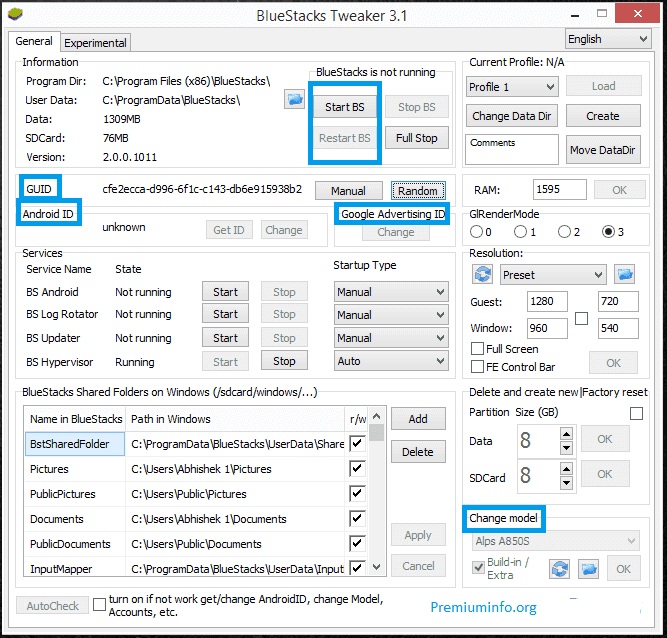Increase Data partition size stepper
Viewport: 667px width, 638px height.
[x=566, y=434]
